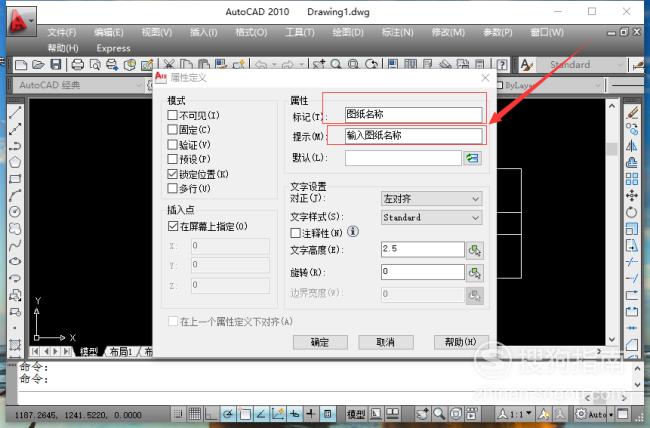Switch to the 布局1 layout tab
This screenshot has width=650, height=428.
121,352
